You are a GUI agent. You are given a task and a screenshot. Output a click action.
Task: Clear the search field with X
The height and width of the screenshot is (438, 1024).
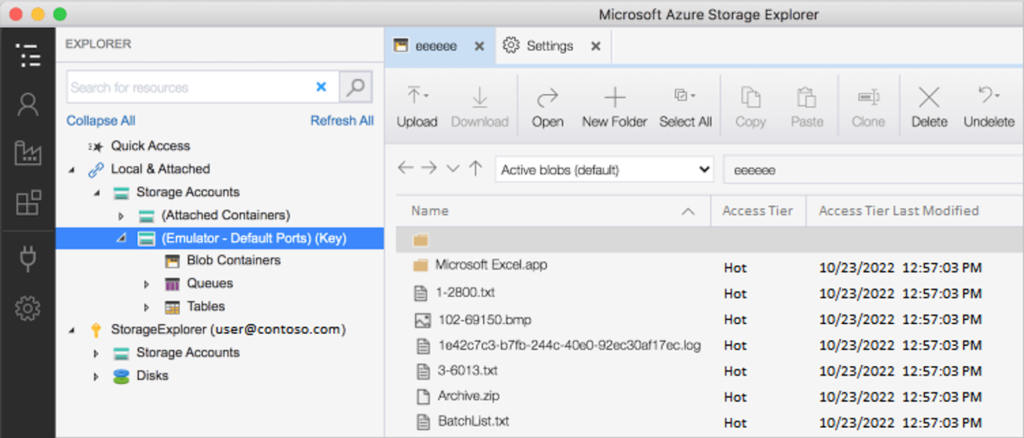point(321,87)
